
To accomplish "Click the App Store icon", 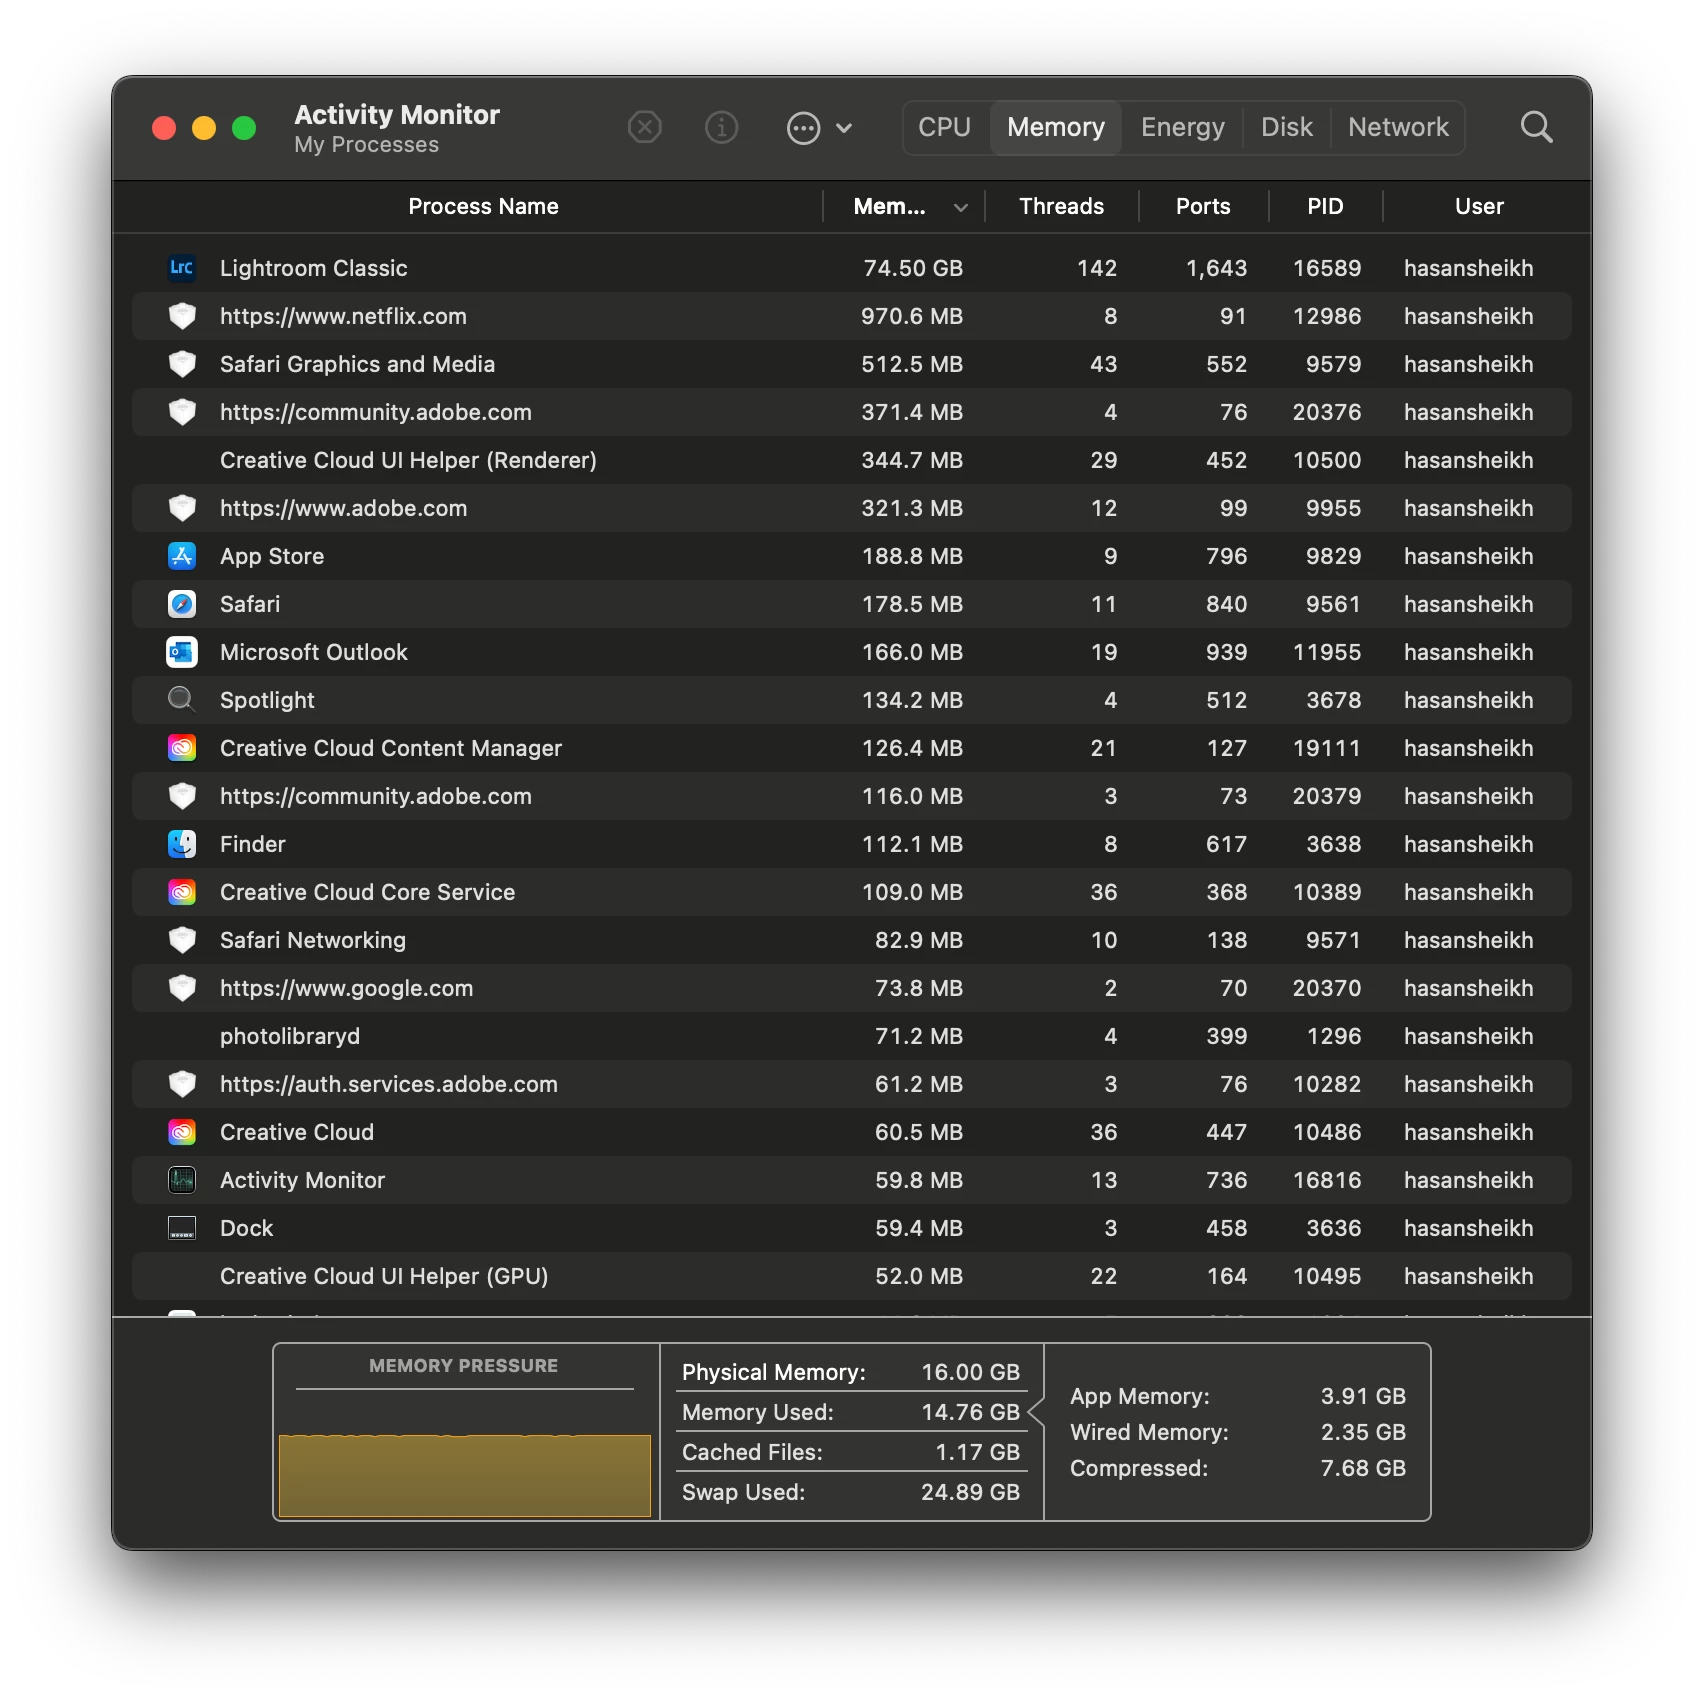I will tap(182, 556).
